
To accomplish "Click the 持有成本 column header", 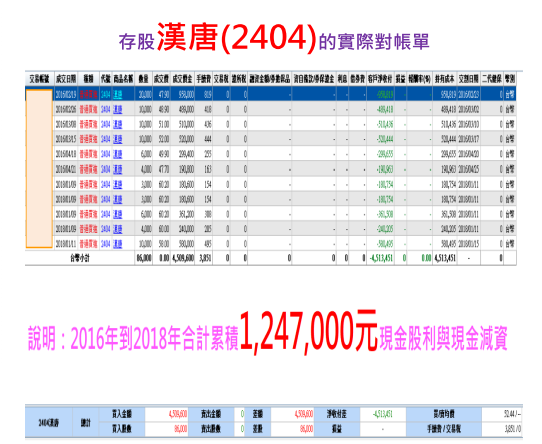I will coord(445,79).
